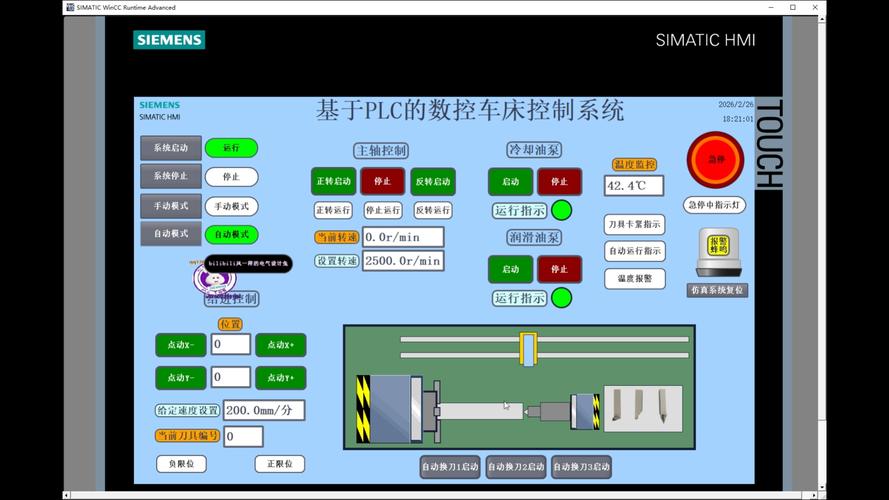Click the 温度报警 indicator
Screen dimensions: 889x500
click(x=634, y=278)
